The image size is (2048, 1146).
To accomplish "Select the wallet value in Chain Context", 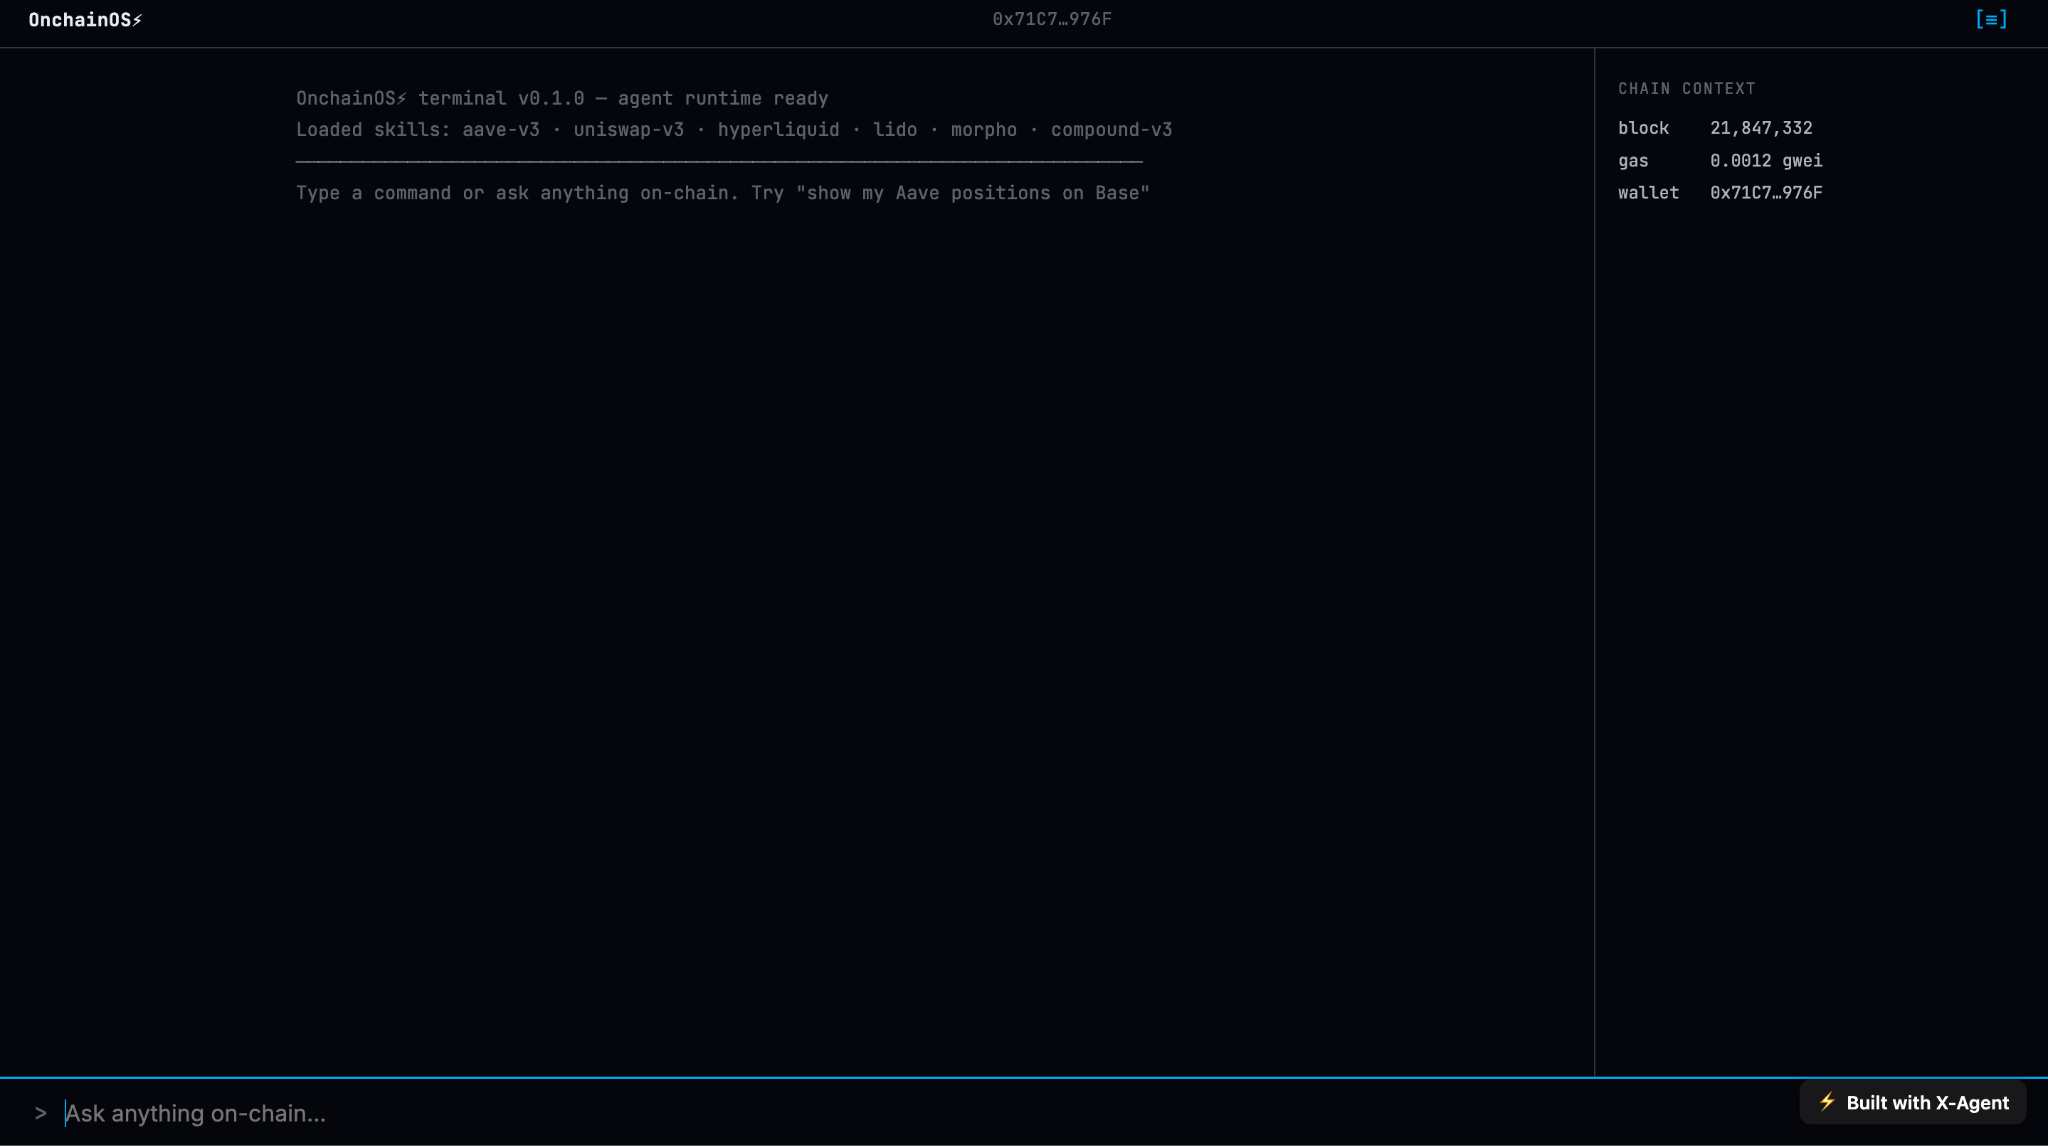I will click(x=1766, y=192).
